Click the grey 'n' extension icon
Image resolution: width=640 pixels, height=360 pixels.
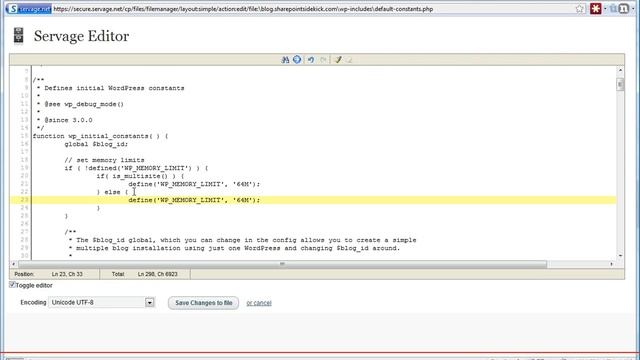624,9
